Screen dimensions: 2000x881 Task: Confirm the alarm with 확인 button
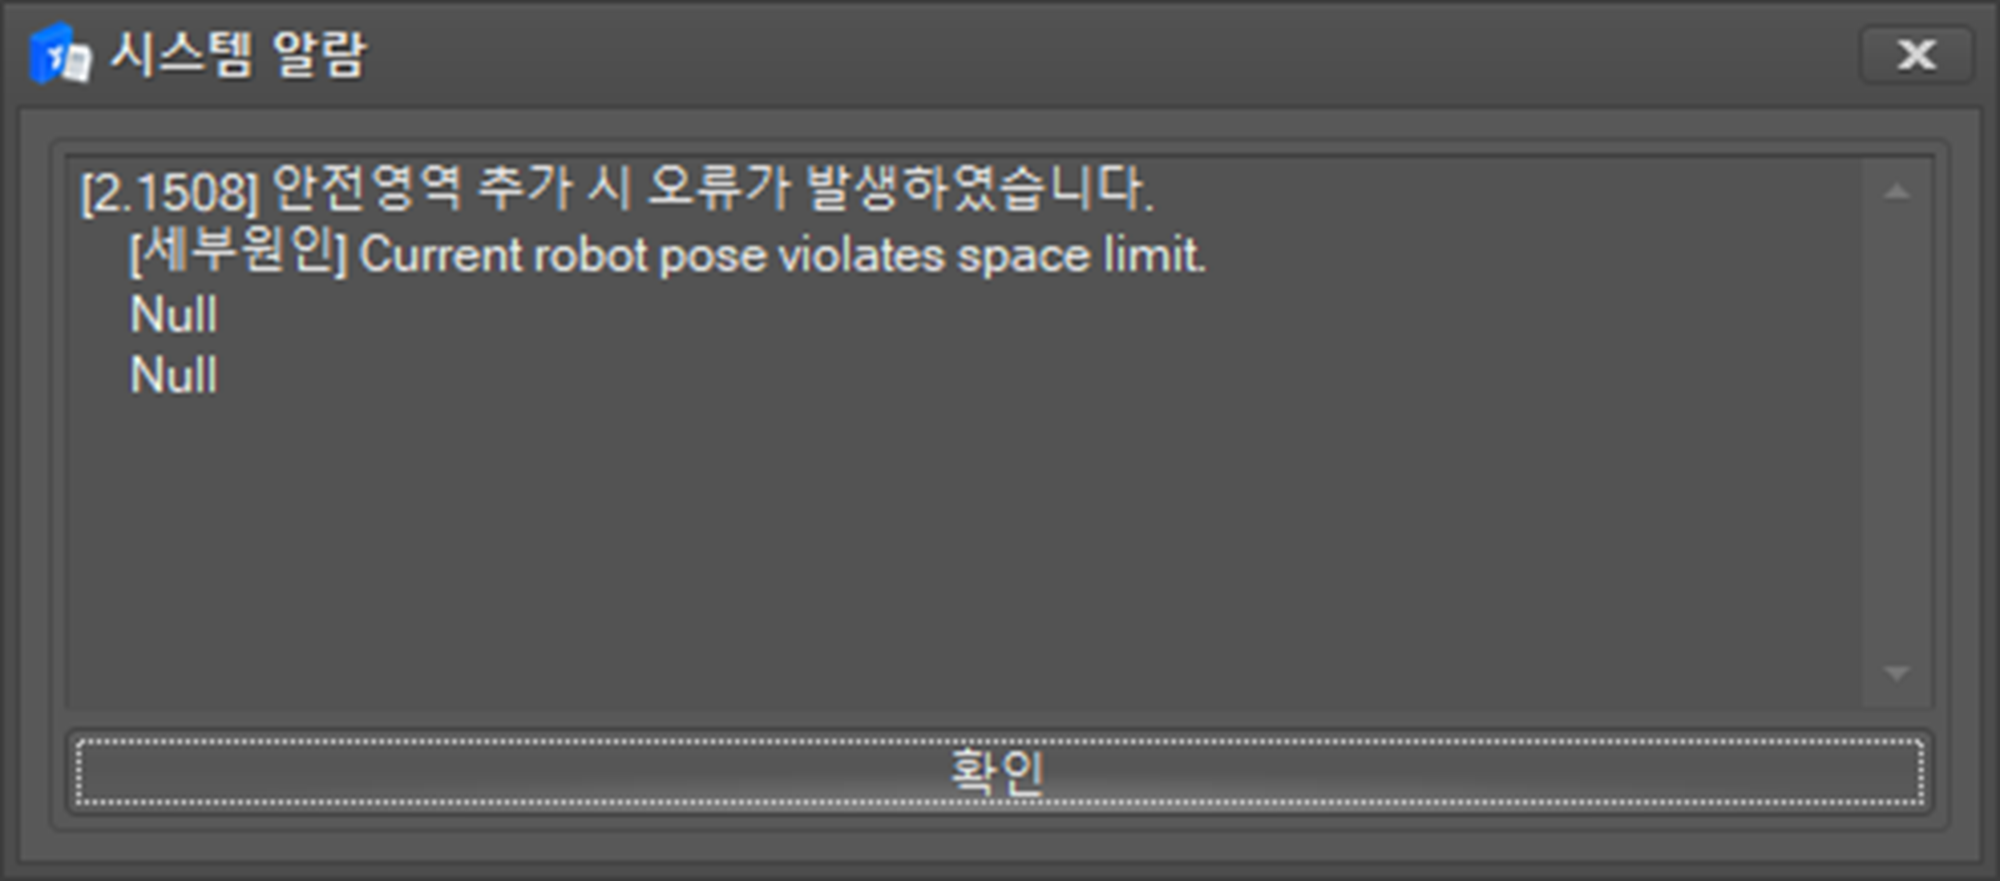[999, 771]
